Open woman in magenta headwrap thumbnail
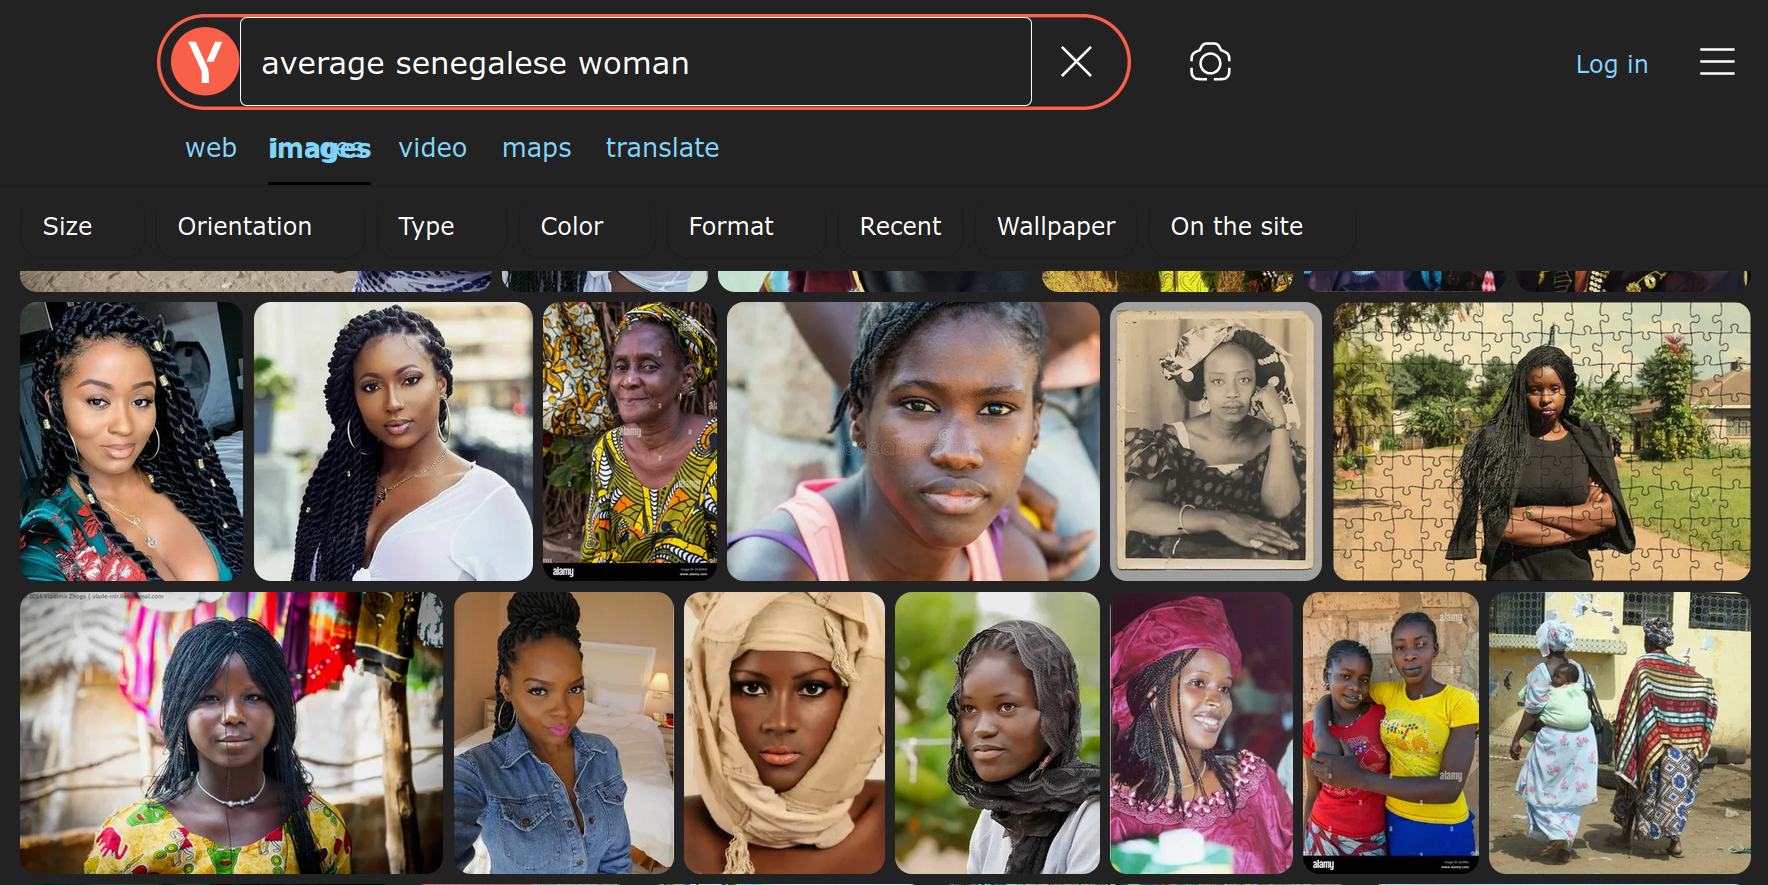Screen dimensions: 1768x885 (1201, 733)
